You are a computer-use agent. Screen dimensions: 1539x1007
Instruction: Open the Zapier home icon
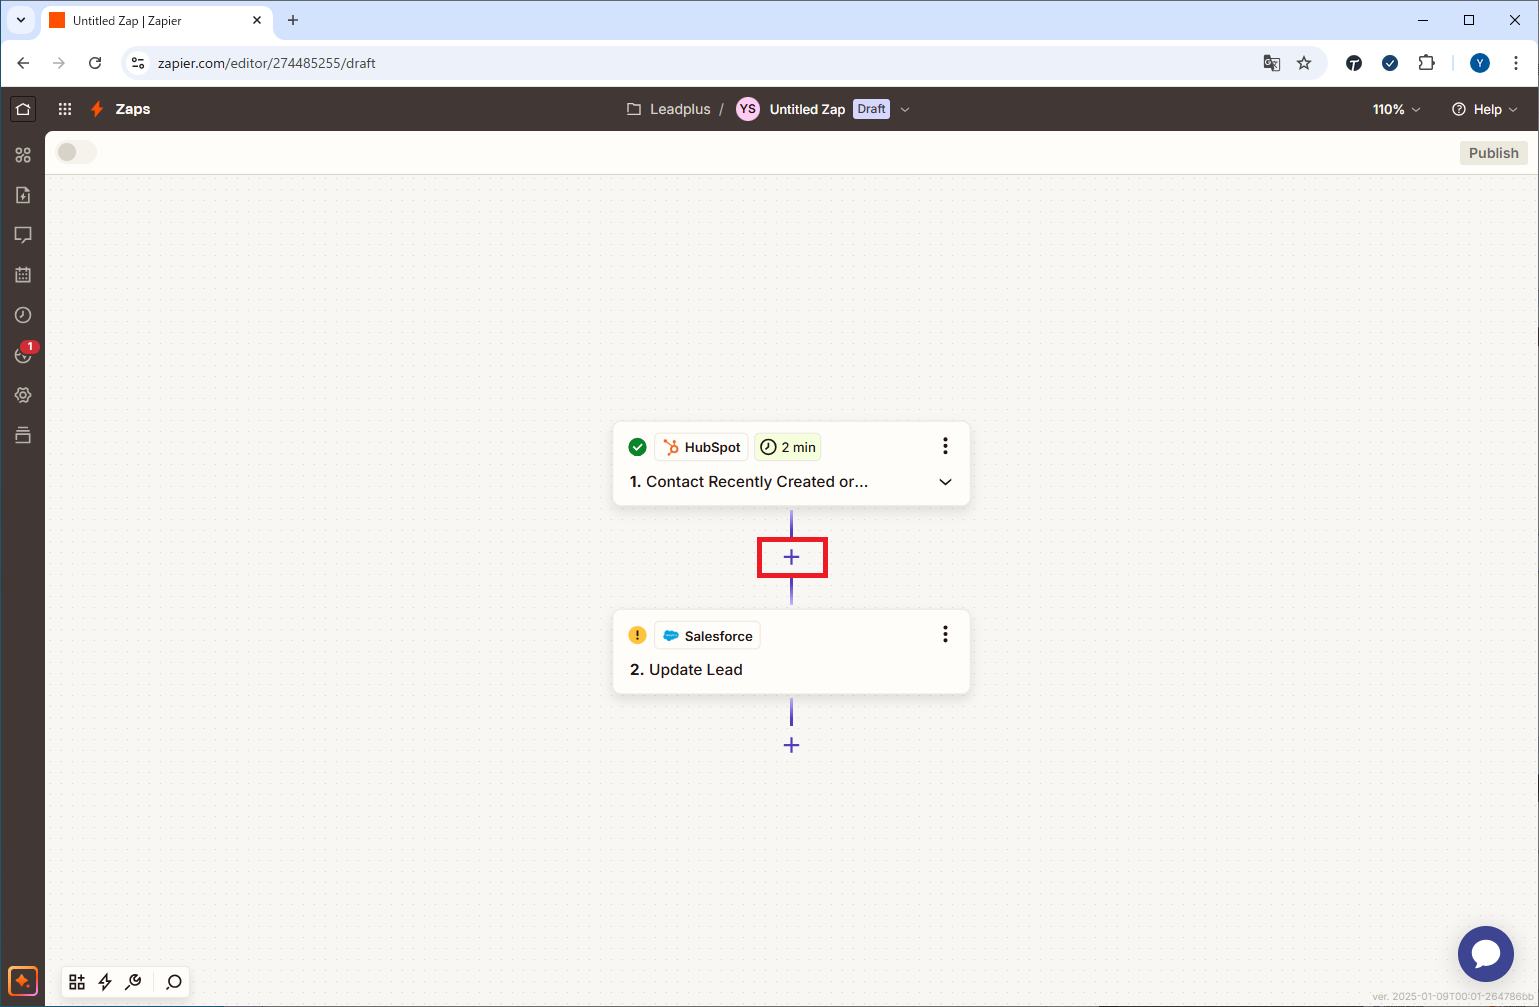click(x=23, y=109)
